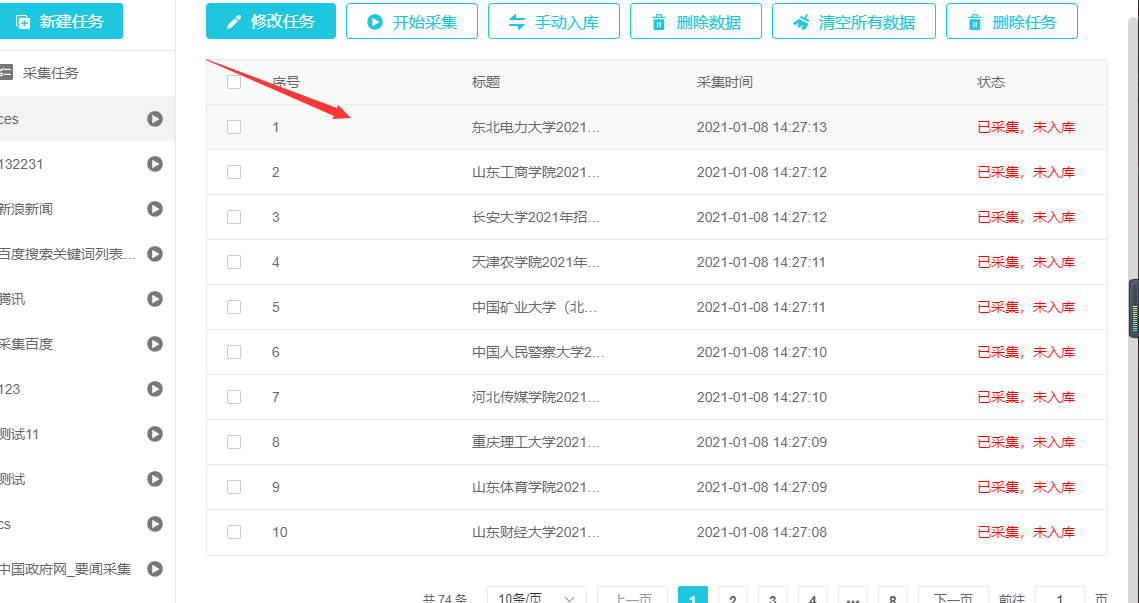Click the 采集时间 column header
The height and width of the screenshot is (603, 1139).
point(724,82)
